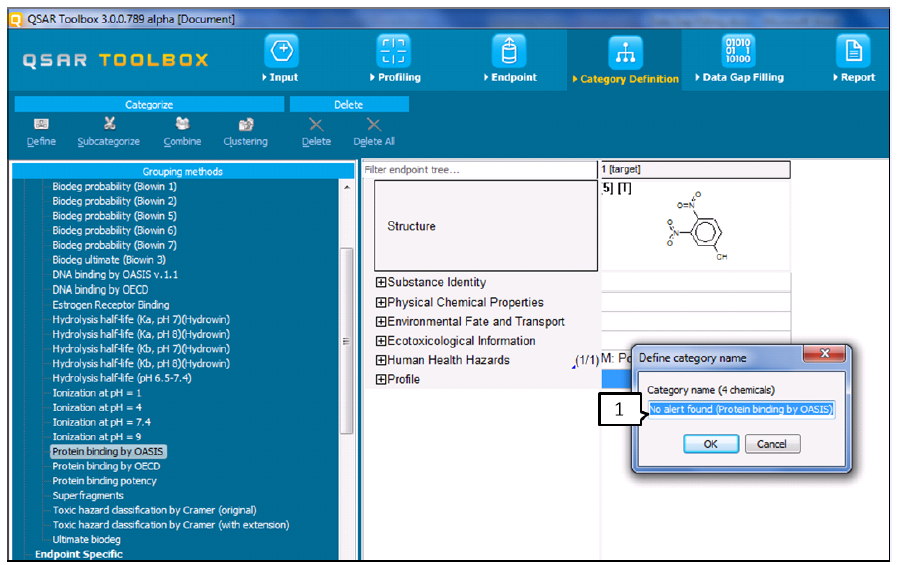Select Biodeg ultimate (Biowin 3)

(x=109, y=260)
